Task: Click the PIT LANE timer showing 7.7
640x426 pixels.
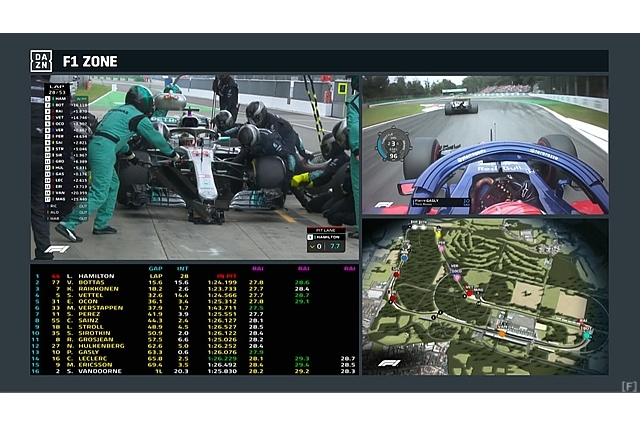Action: [326, 240]
